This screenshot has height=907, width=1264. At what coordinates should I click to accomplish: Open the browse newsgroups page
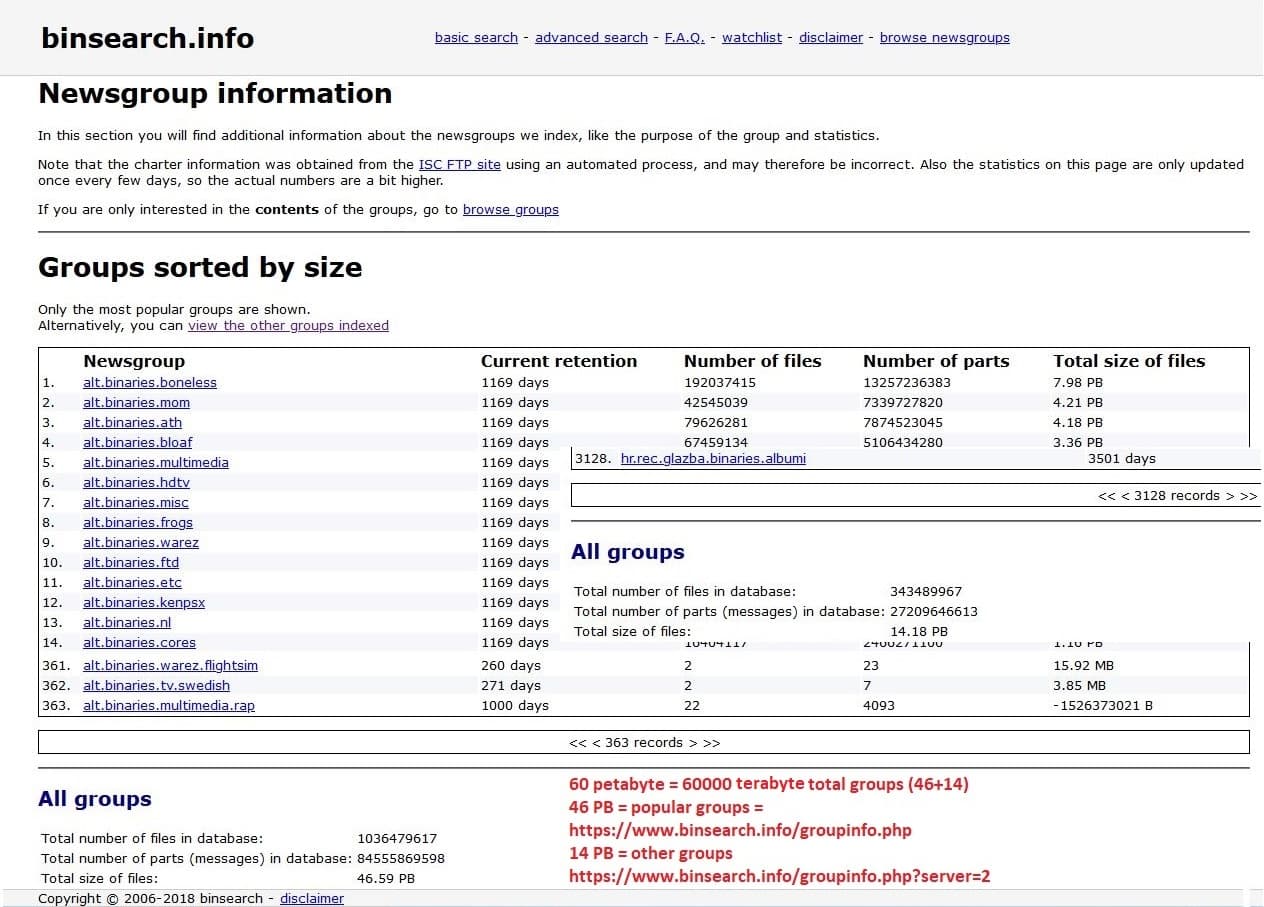point(944,37)
